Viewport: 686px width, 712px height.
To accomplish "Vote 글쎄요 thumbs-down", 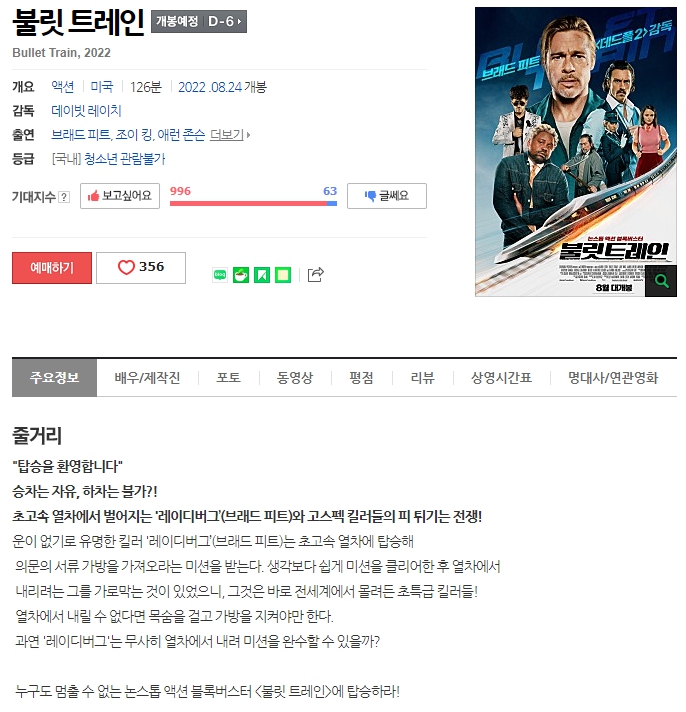I will pyautogui.click(x=387, y=196).
